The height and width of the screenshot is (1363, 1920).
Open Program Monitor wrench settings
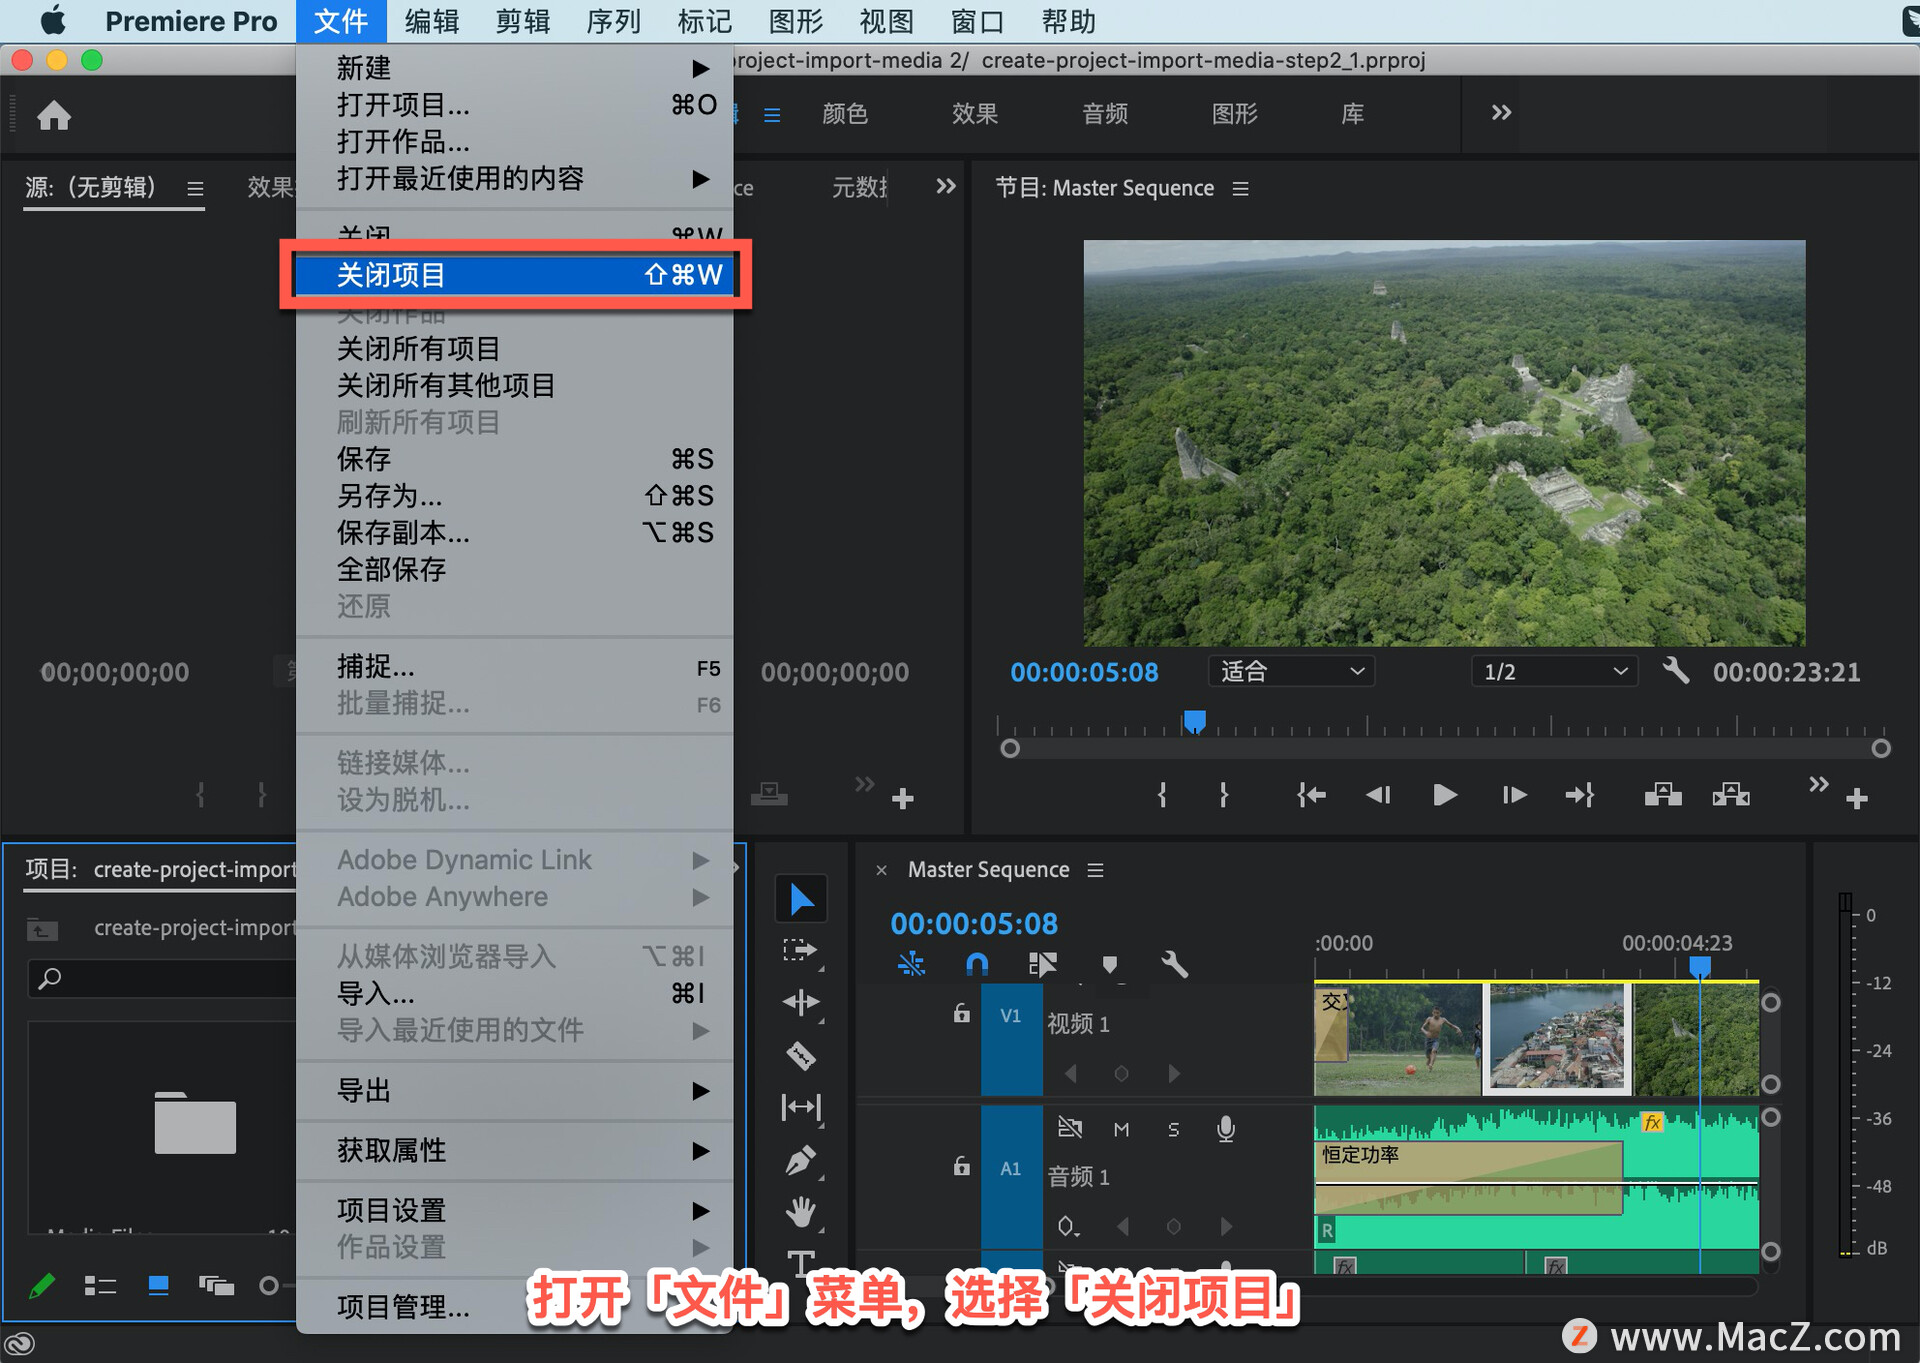pyautogui.click(x=1676, y=671)
